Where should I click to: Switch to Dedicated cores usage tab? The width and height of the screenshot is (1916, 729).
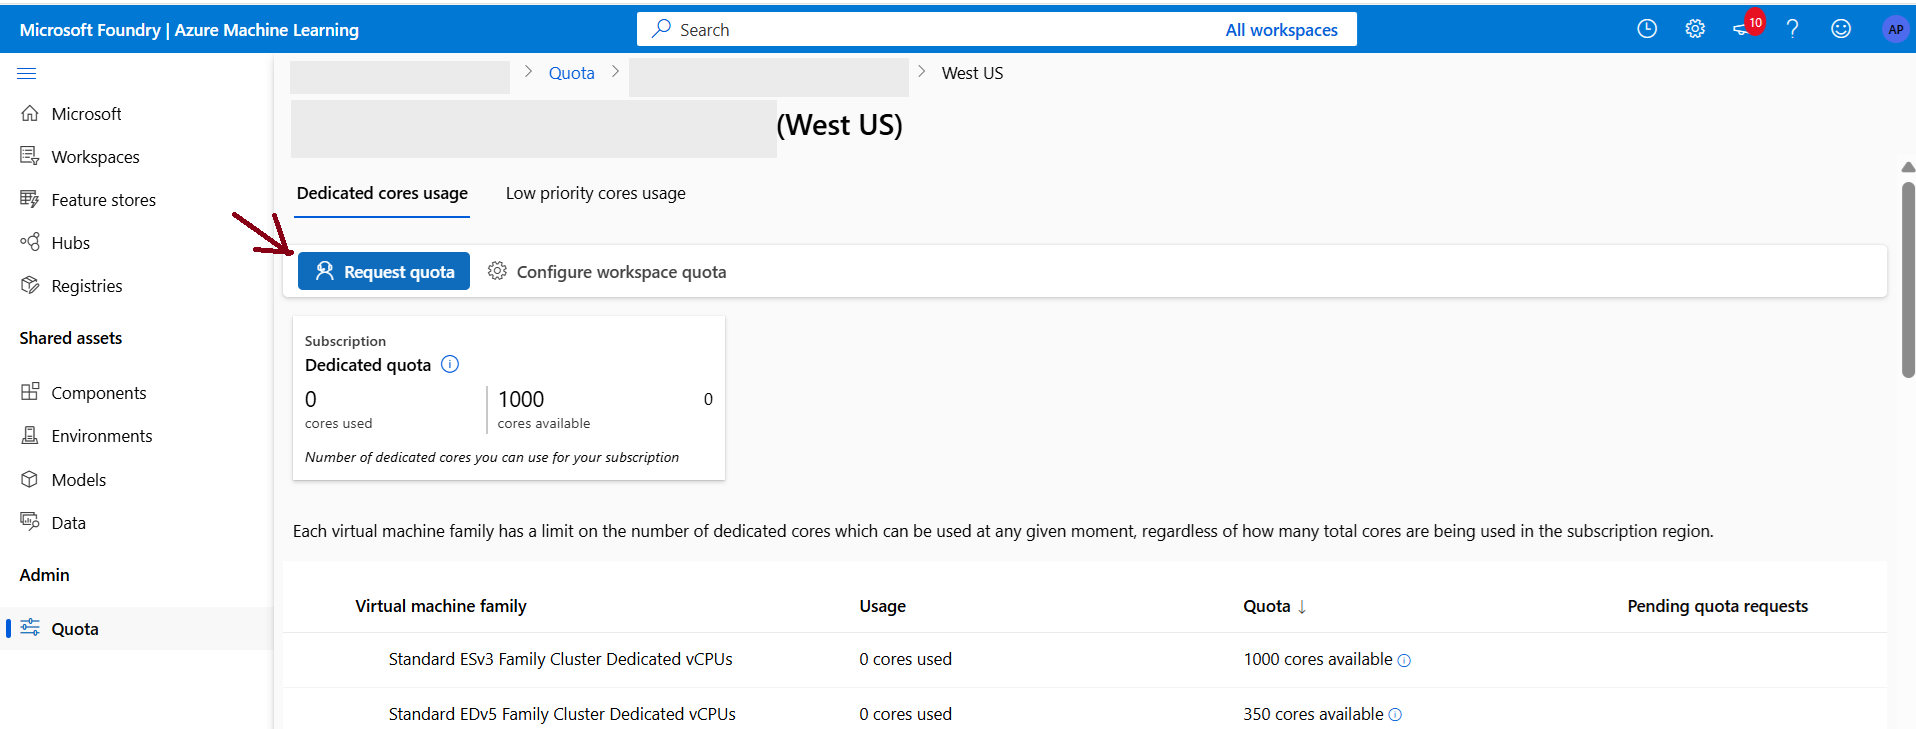(382, 193)
